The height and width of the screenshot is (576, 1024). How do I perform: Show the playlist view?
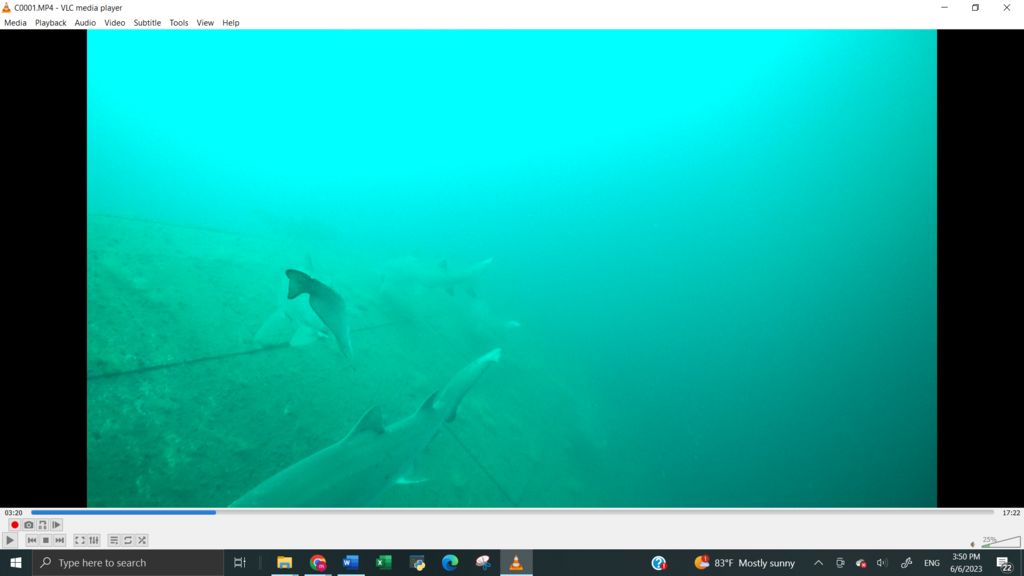(114, 540)
